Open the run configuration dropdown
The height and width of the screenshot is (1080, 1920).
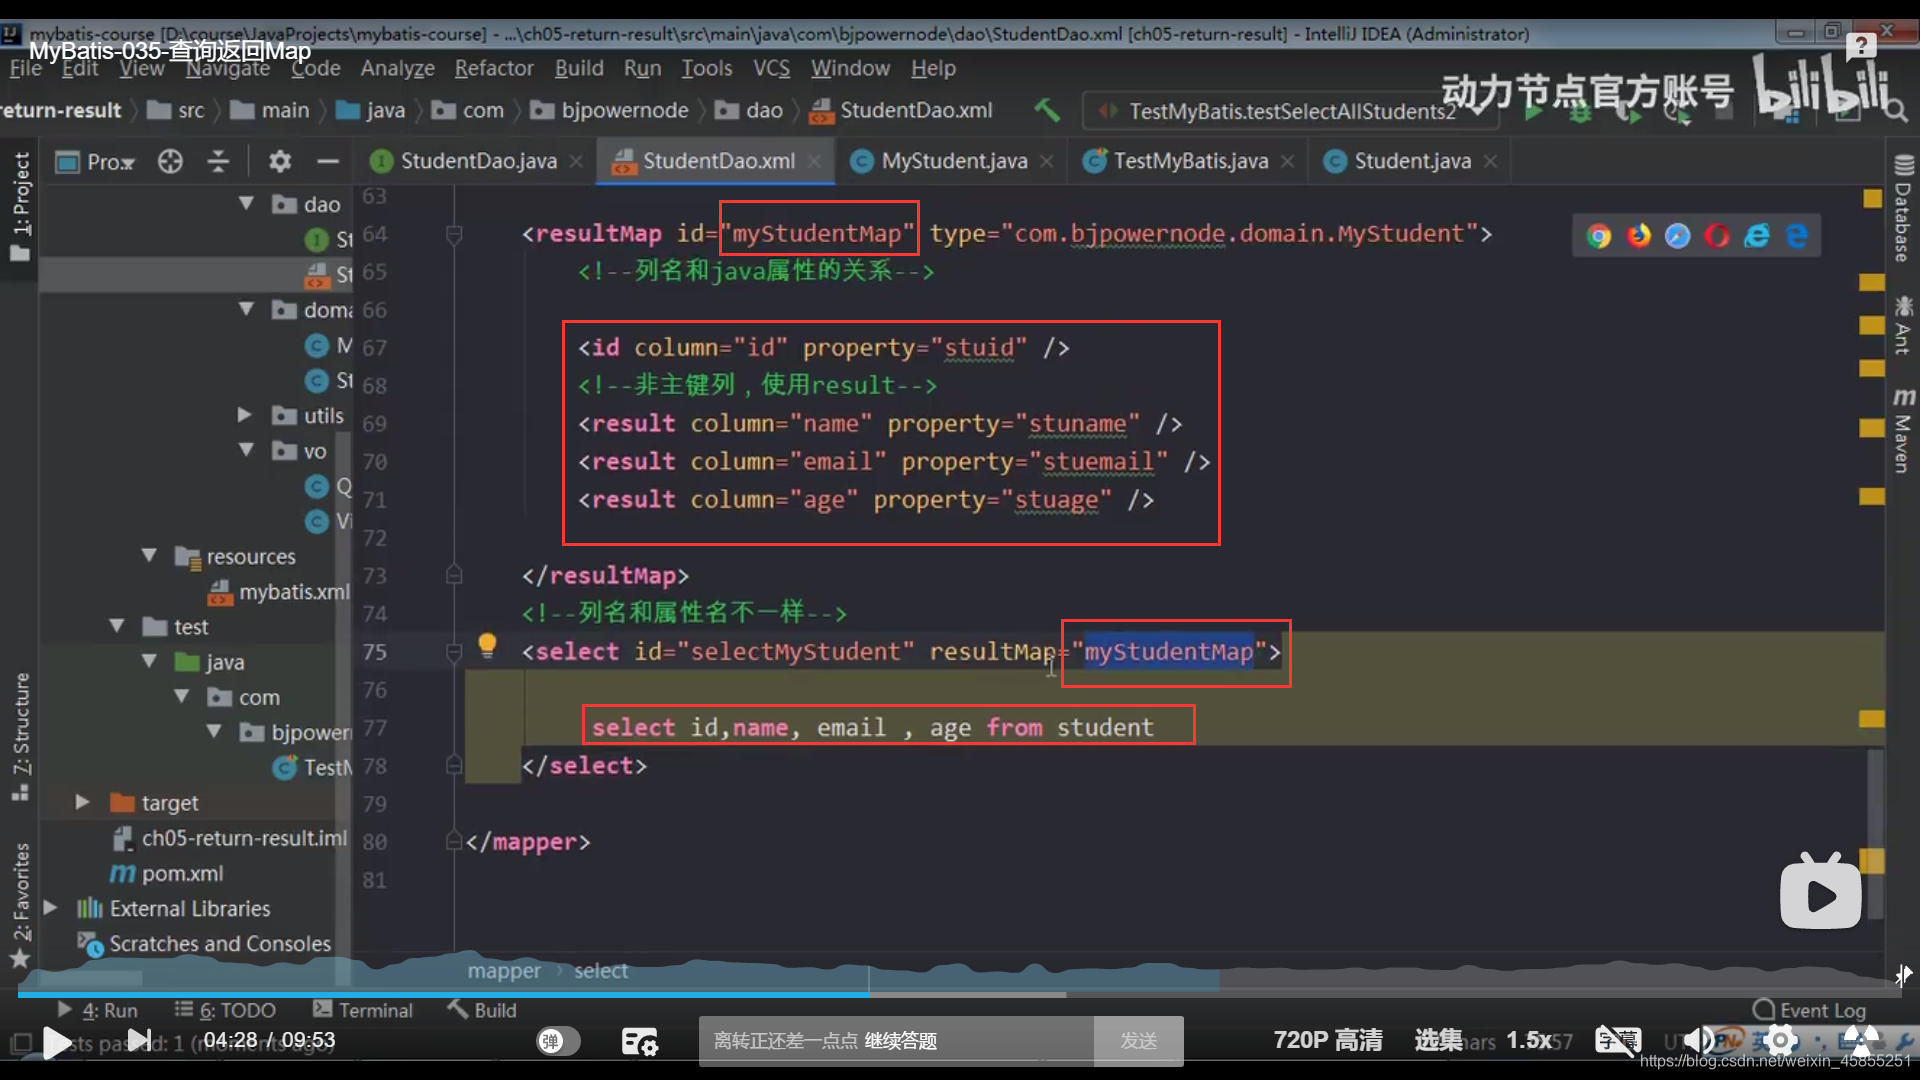pos(1290,111)
